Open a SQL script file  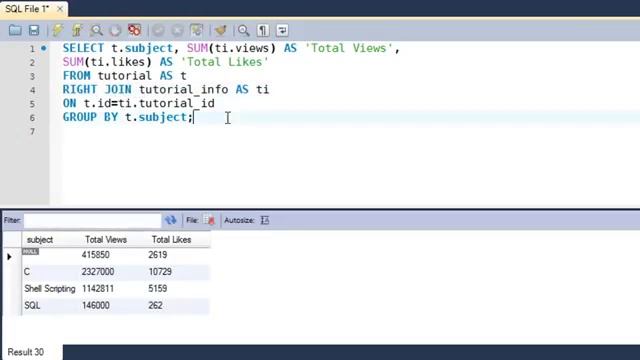point(15,30)
